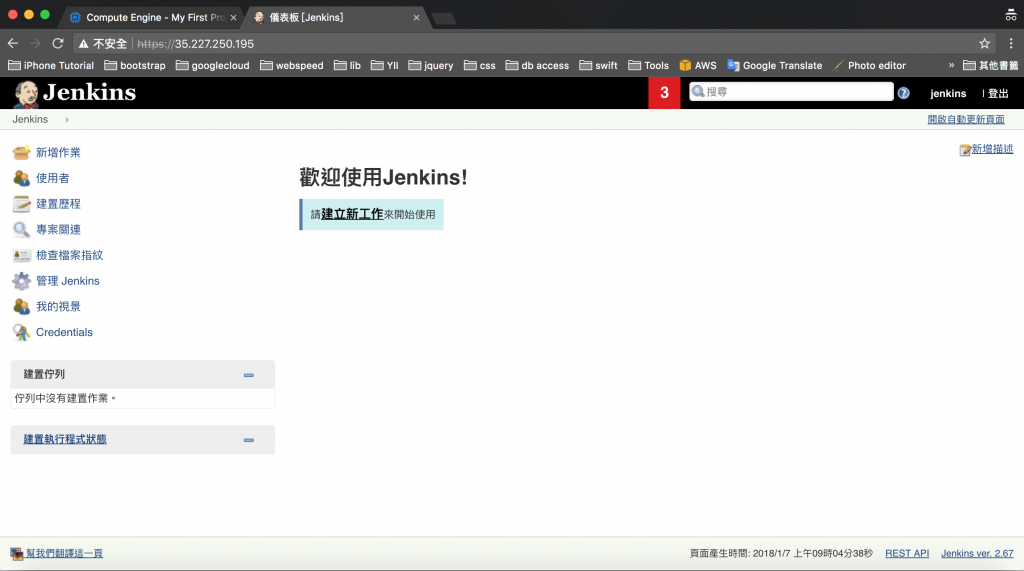Collapse the 建置執行程式狀態 panel

coord(249,440)
